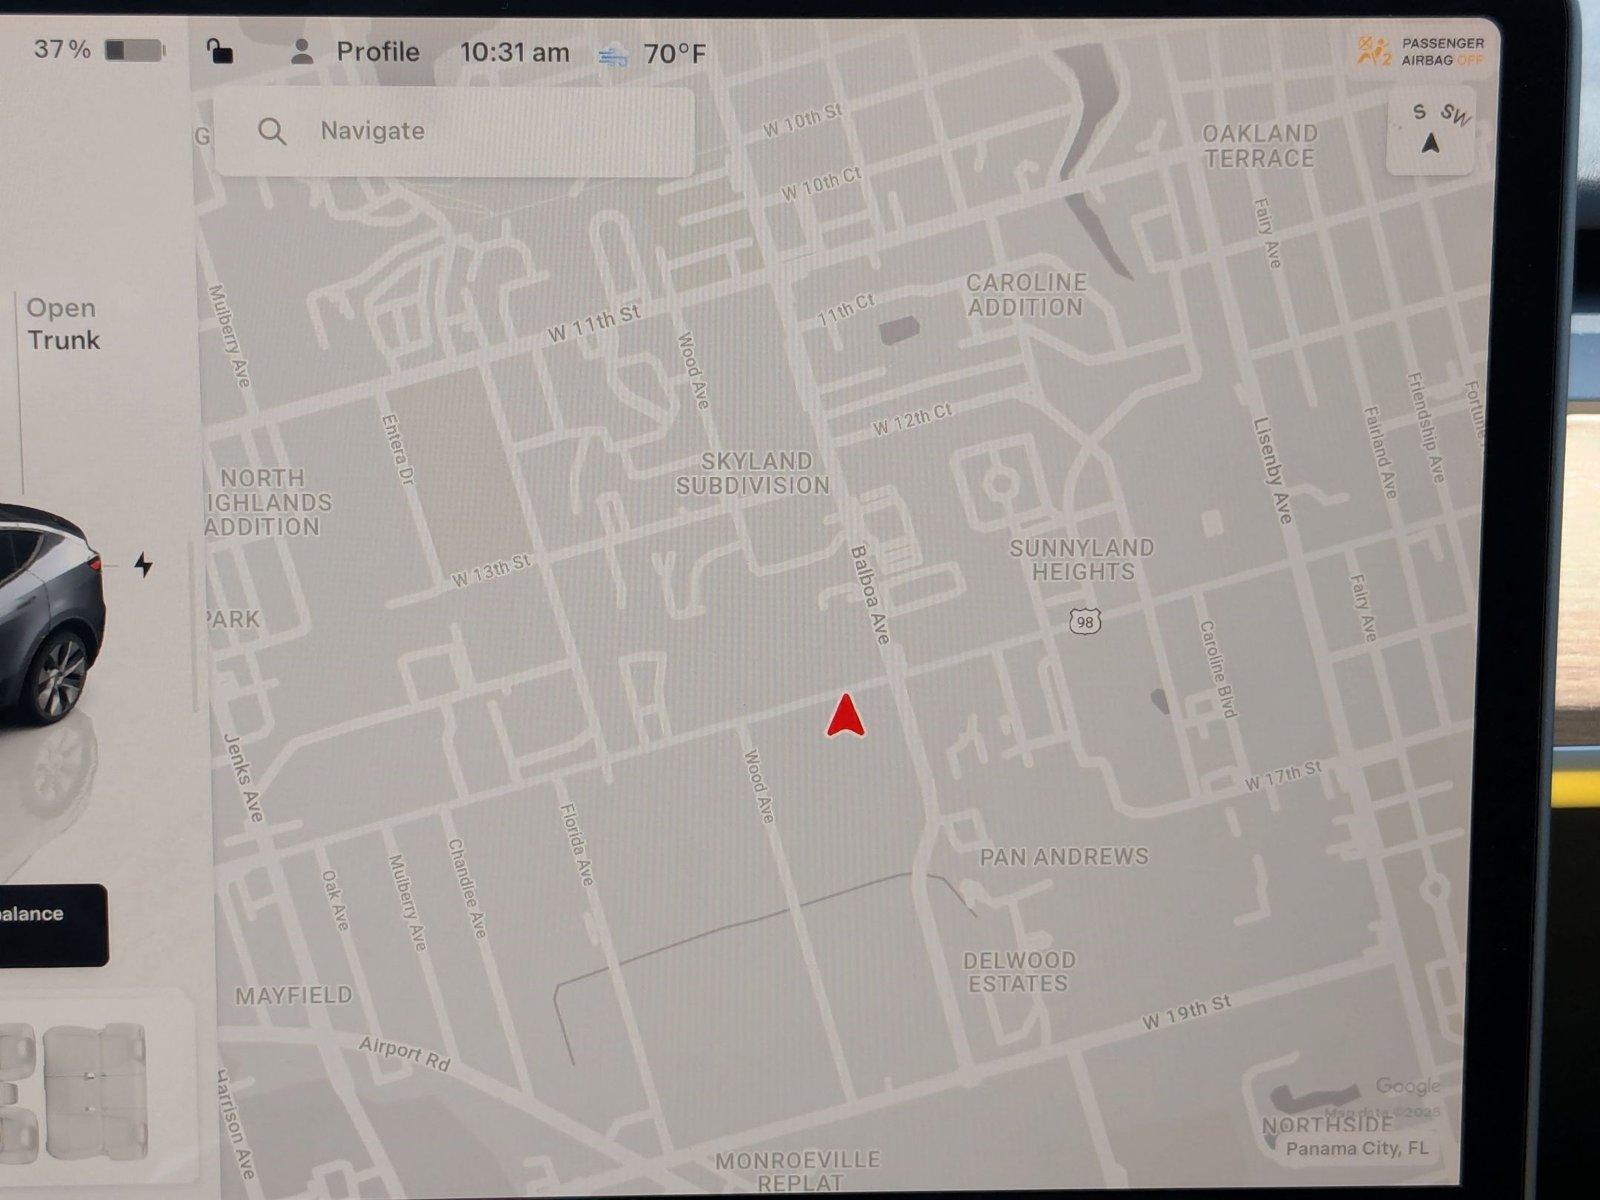Tap the W 11th St street label
This screenshot has height=1200, width=1600.
click(594, 324)
